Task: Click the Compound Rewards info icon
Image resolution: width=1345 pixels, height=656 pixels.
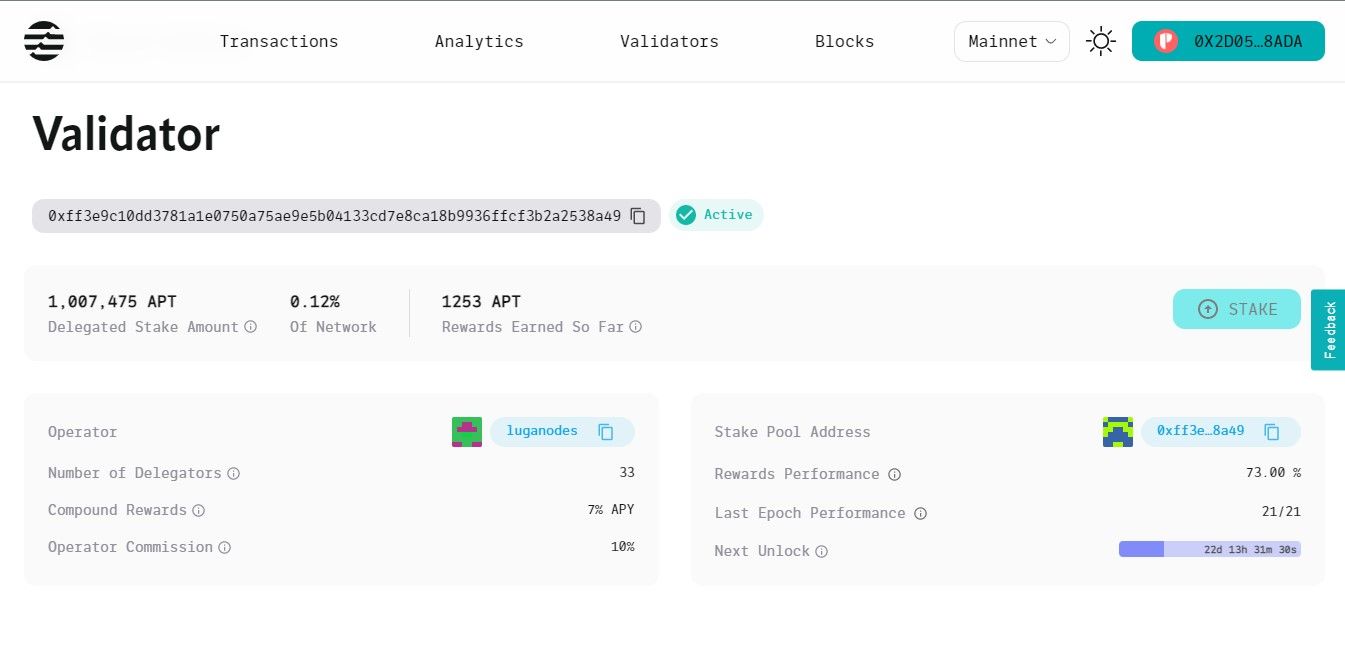Action: point(198,510)
